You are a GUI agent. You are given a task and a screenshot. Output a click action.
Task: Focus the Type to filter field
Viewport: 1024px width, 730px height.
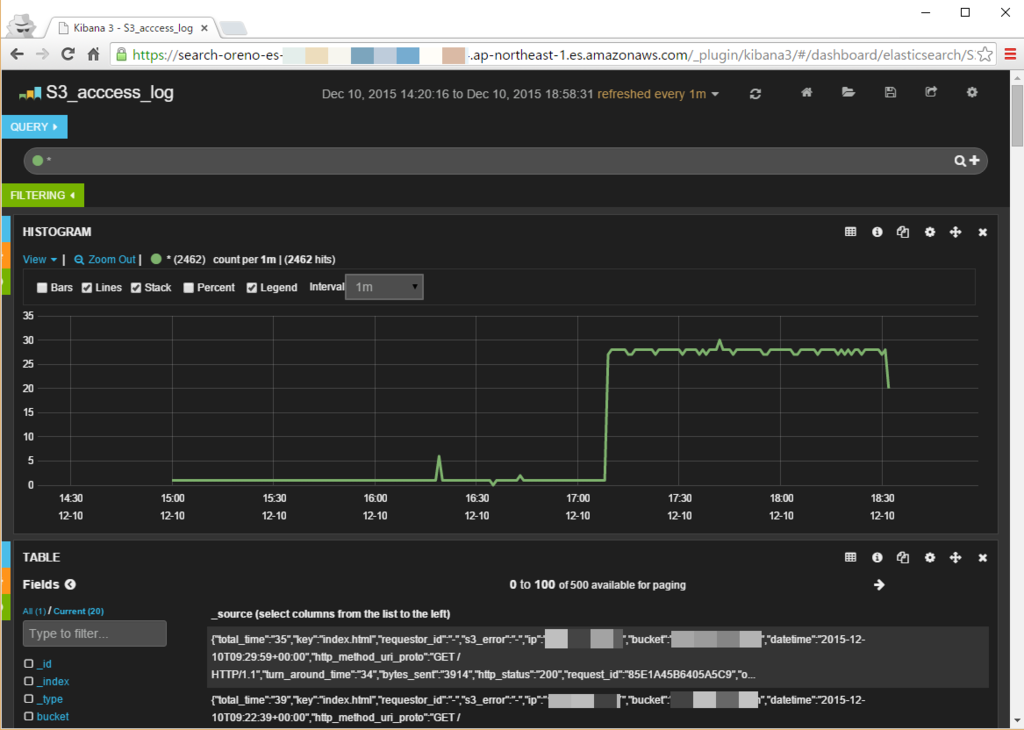(95, 633)
